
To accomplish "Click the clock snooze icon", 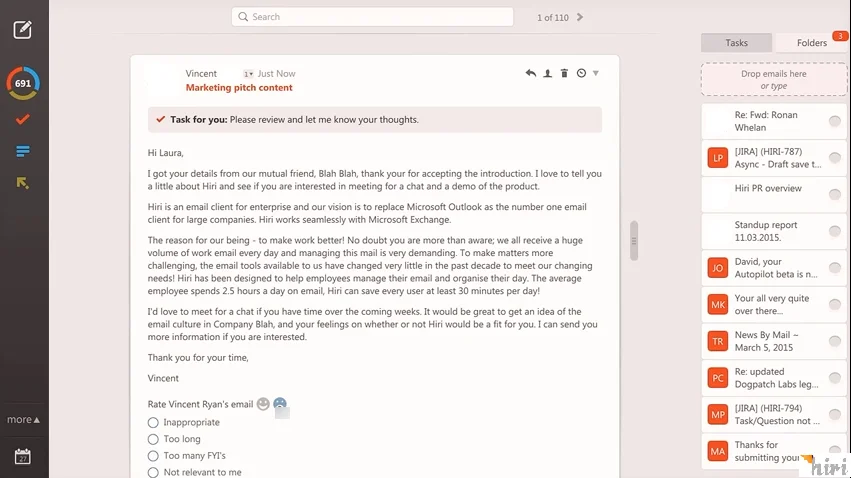I will [581, 73].
